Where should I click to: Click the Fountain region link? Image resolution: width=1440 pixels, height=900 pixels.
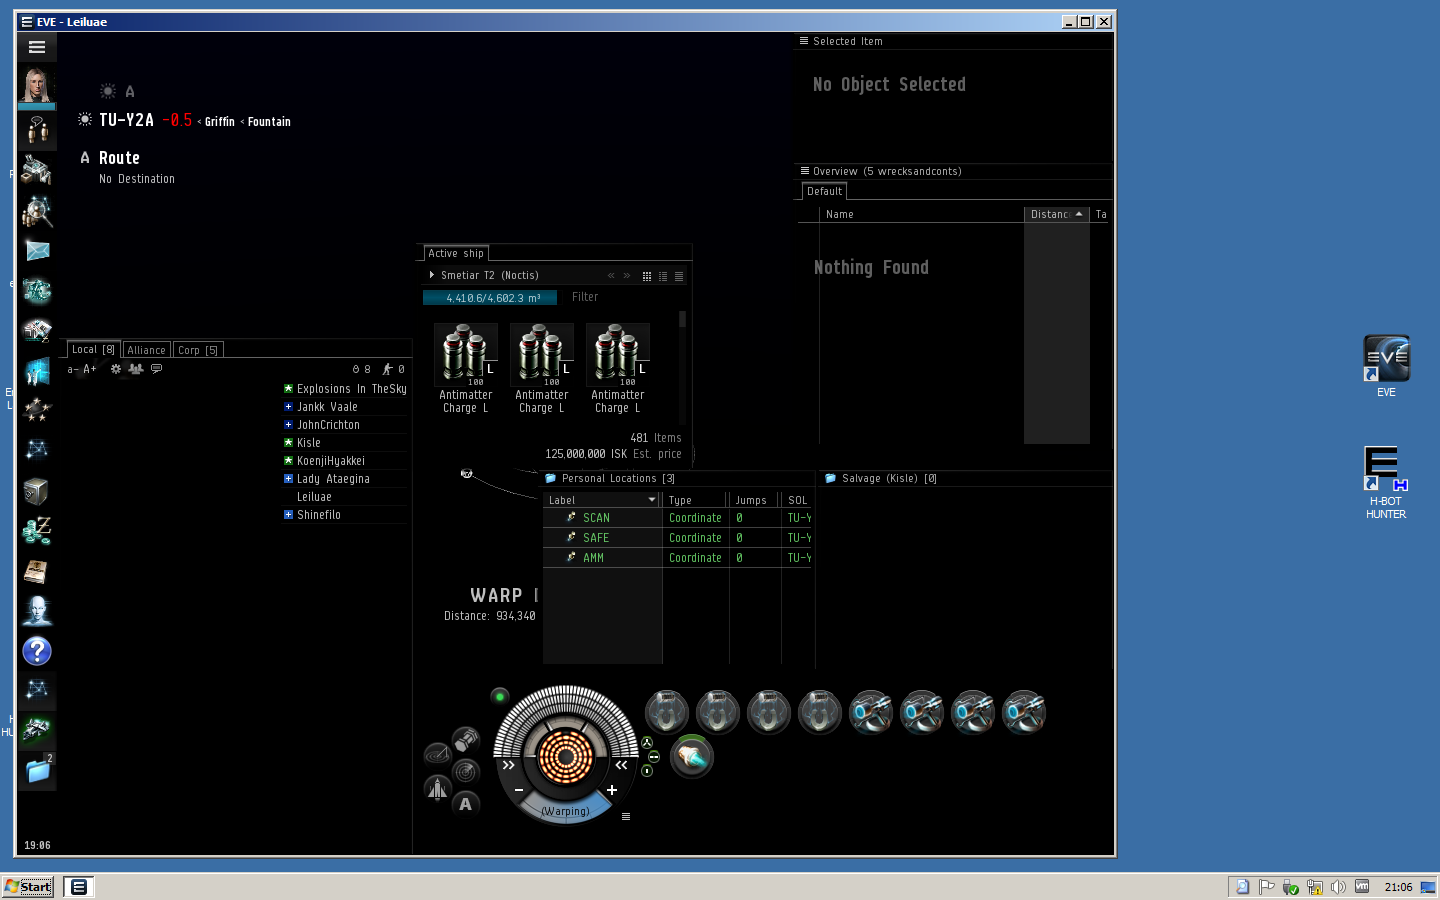pos(269,122)
